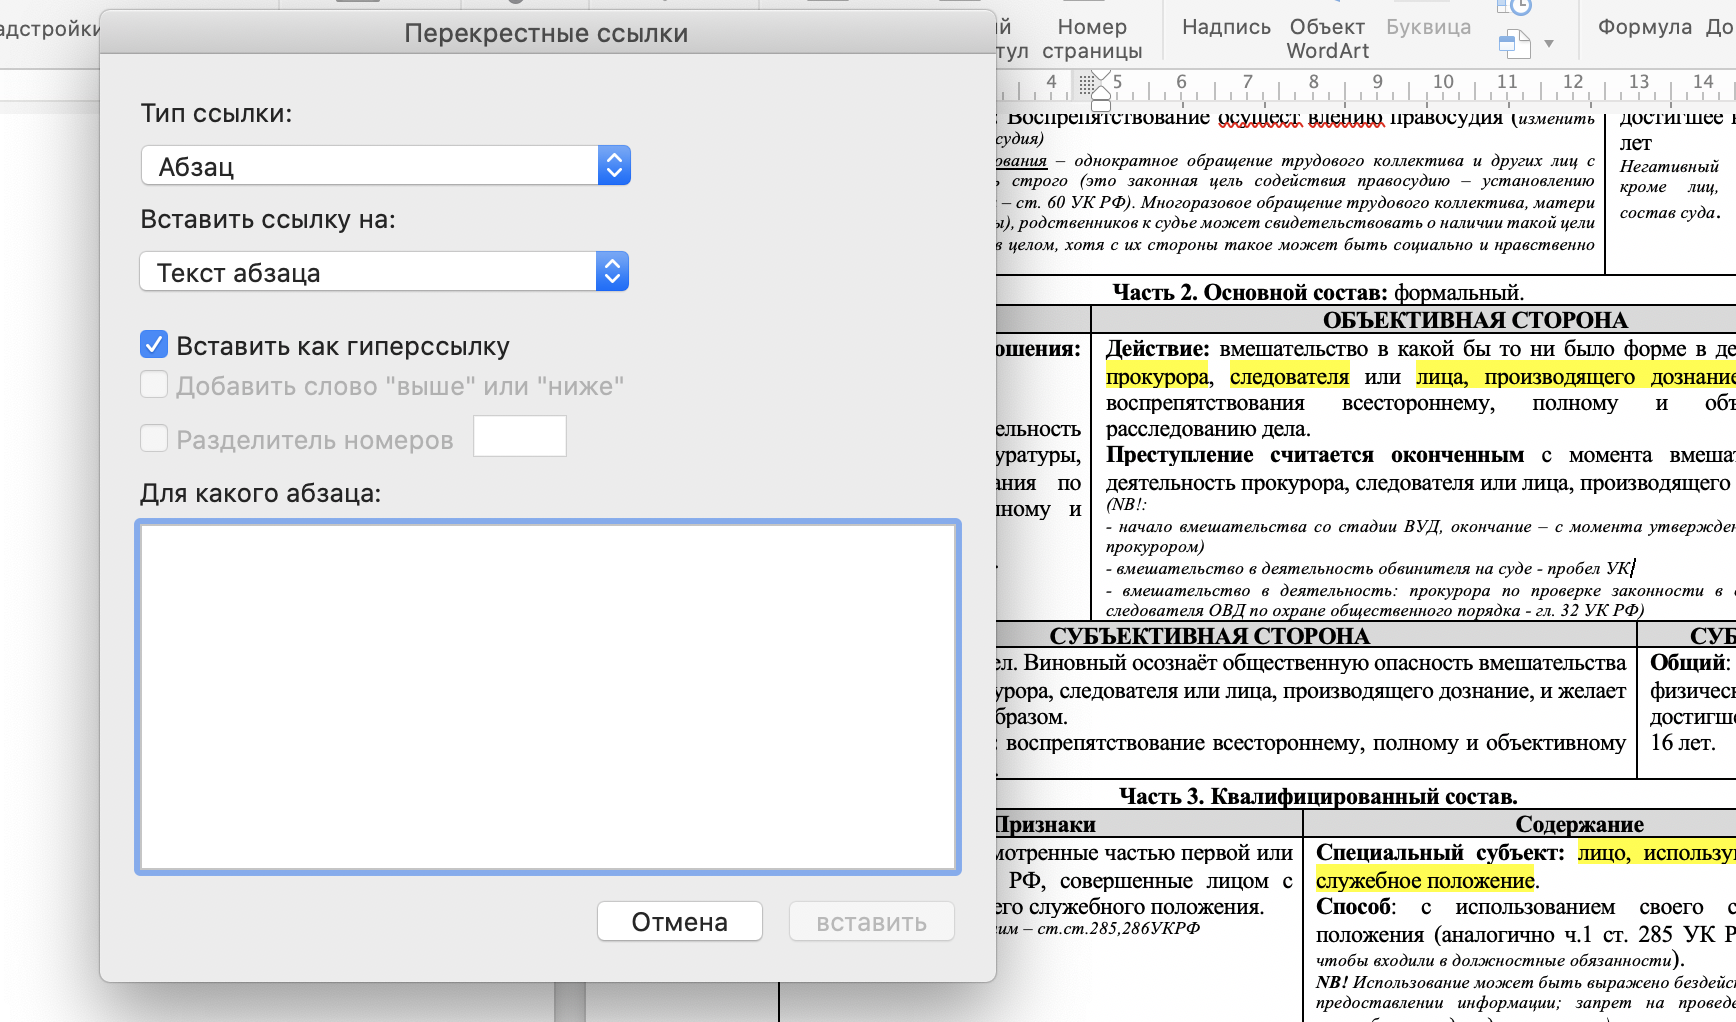1736x1022 pixels.
Task: Toggle the "Разделитель номеров" checkbox
Action: (x=154, y=438)
